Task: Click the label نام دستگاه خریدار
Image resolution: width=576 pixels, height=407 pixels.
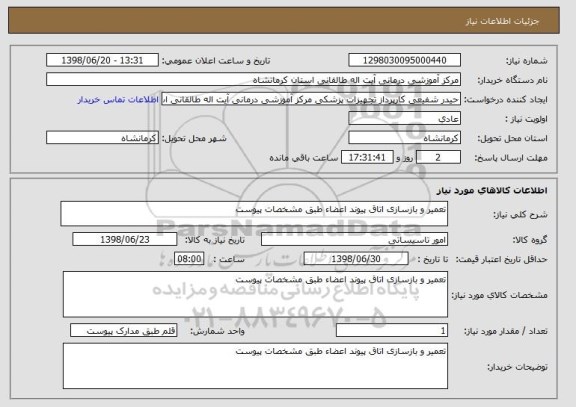Action: click(x=512, y=80)
